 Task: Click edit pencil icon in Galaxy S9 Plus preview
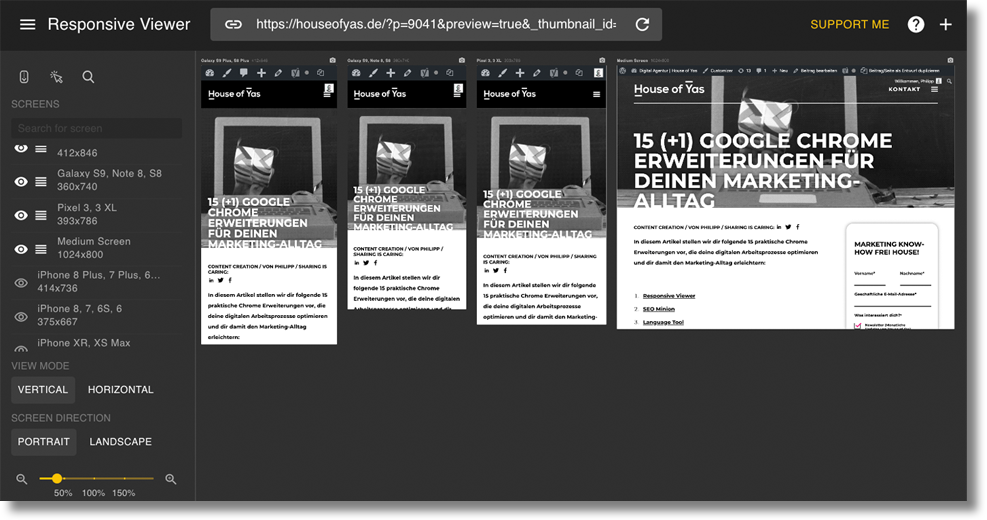[278, 73]
